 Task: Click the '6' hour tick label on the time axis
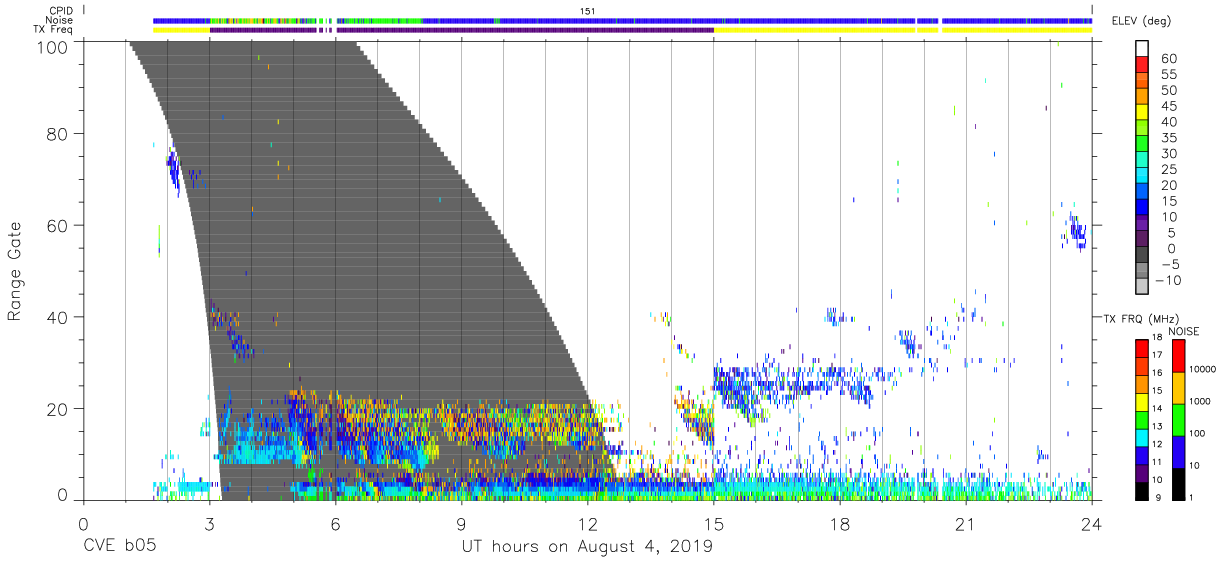[x=335, y=522]
